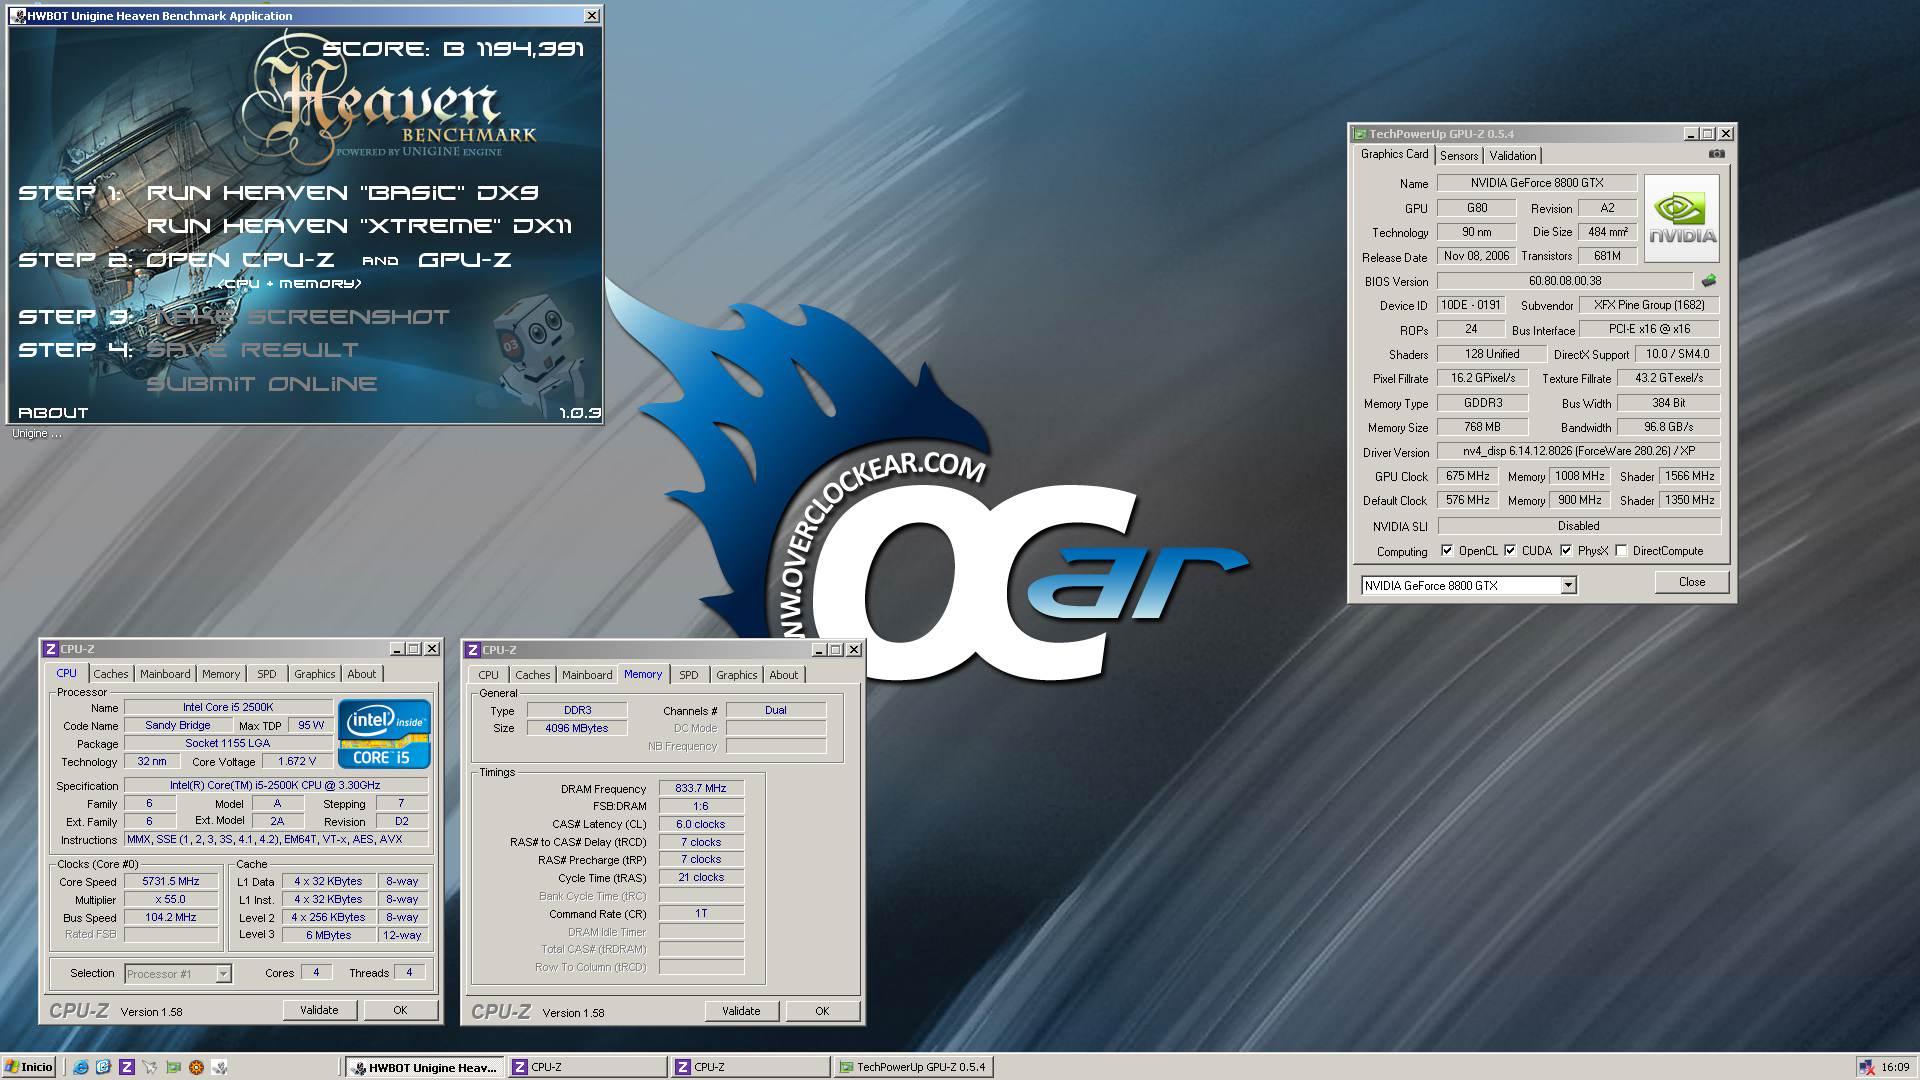Viewport: 1920px width, 1080px height.
Task: Click the system clock showing 16:09
Action: point(1895,1067)
